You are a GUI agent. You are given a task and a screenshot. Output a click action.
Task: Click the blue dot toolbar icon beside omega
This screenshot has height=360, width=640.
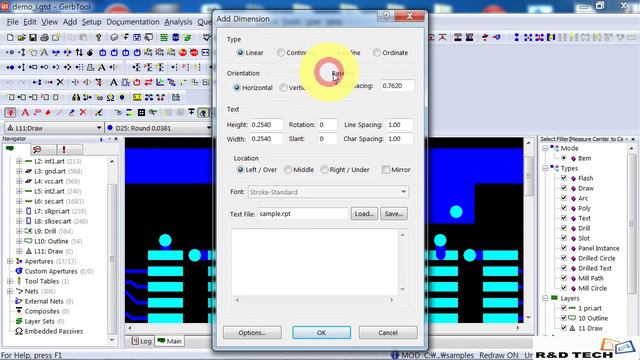[122, 97]
